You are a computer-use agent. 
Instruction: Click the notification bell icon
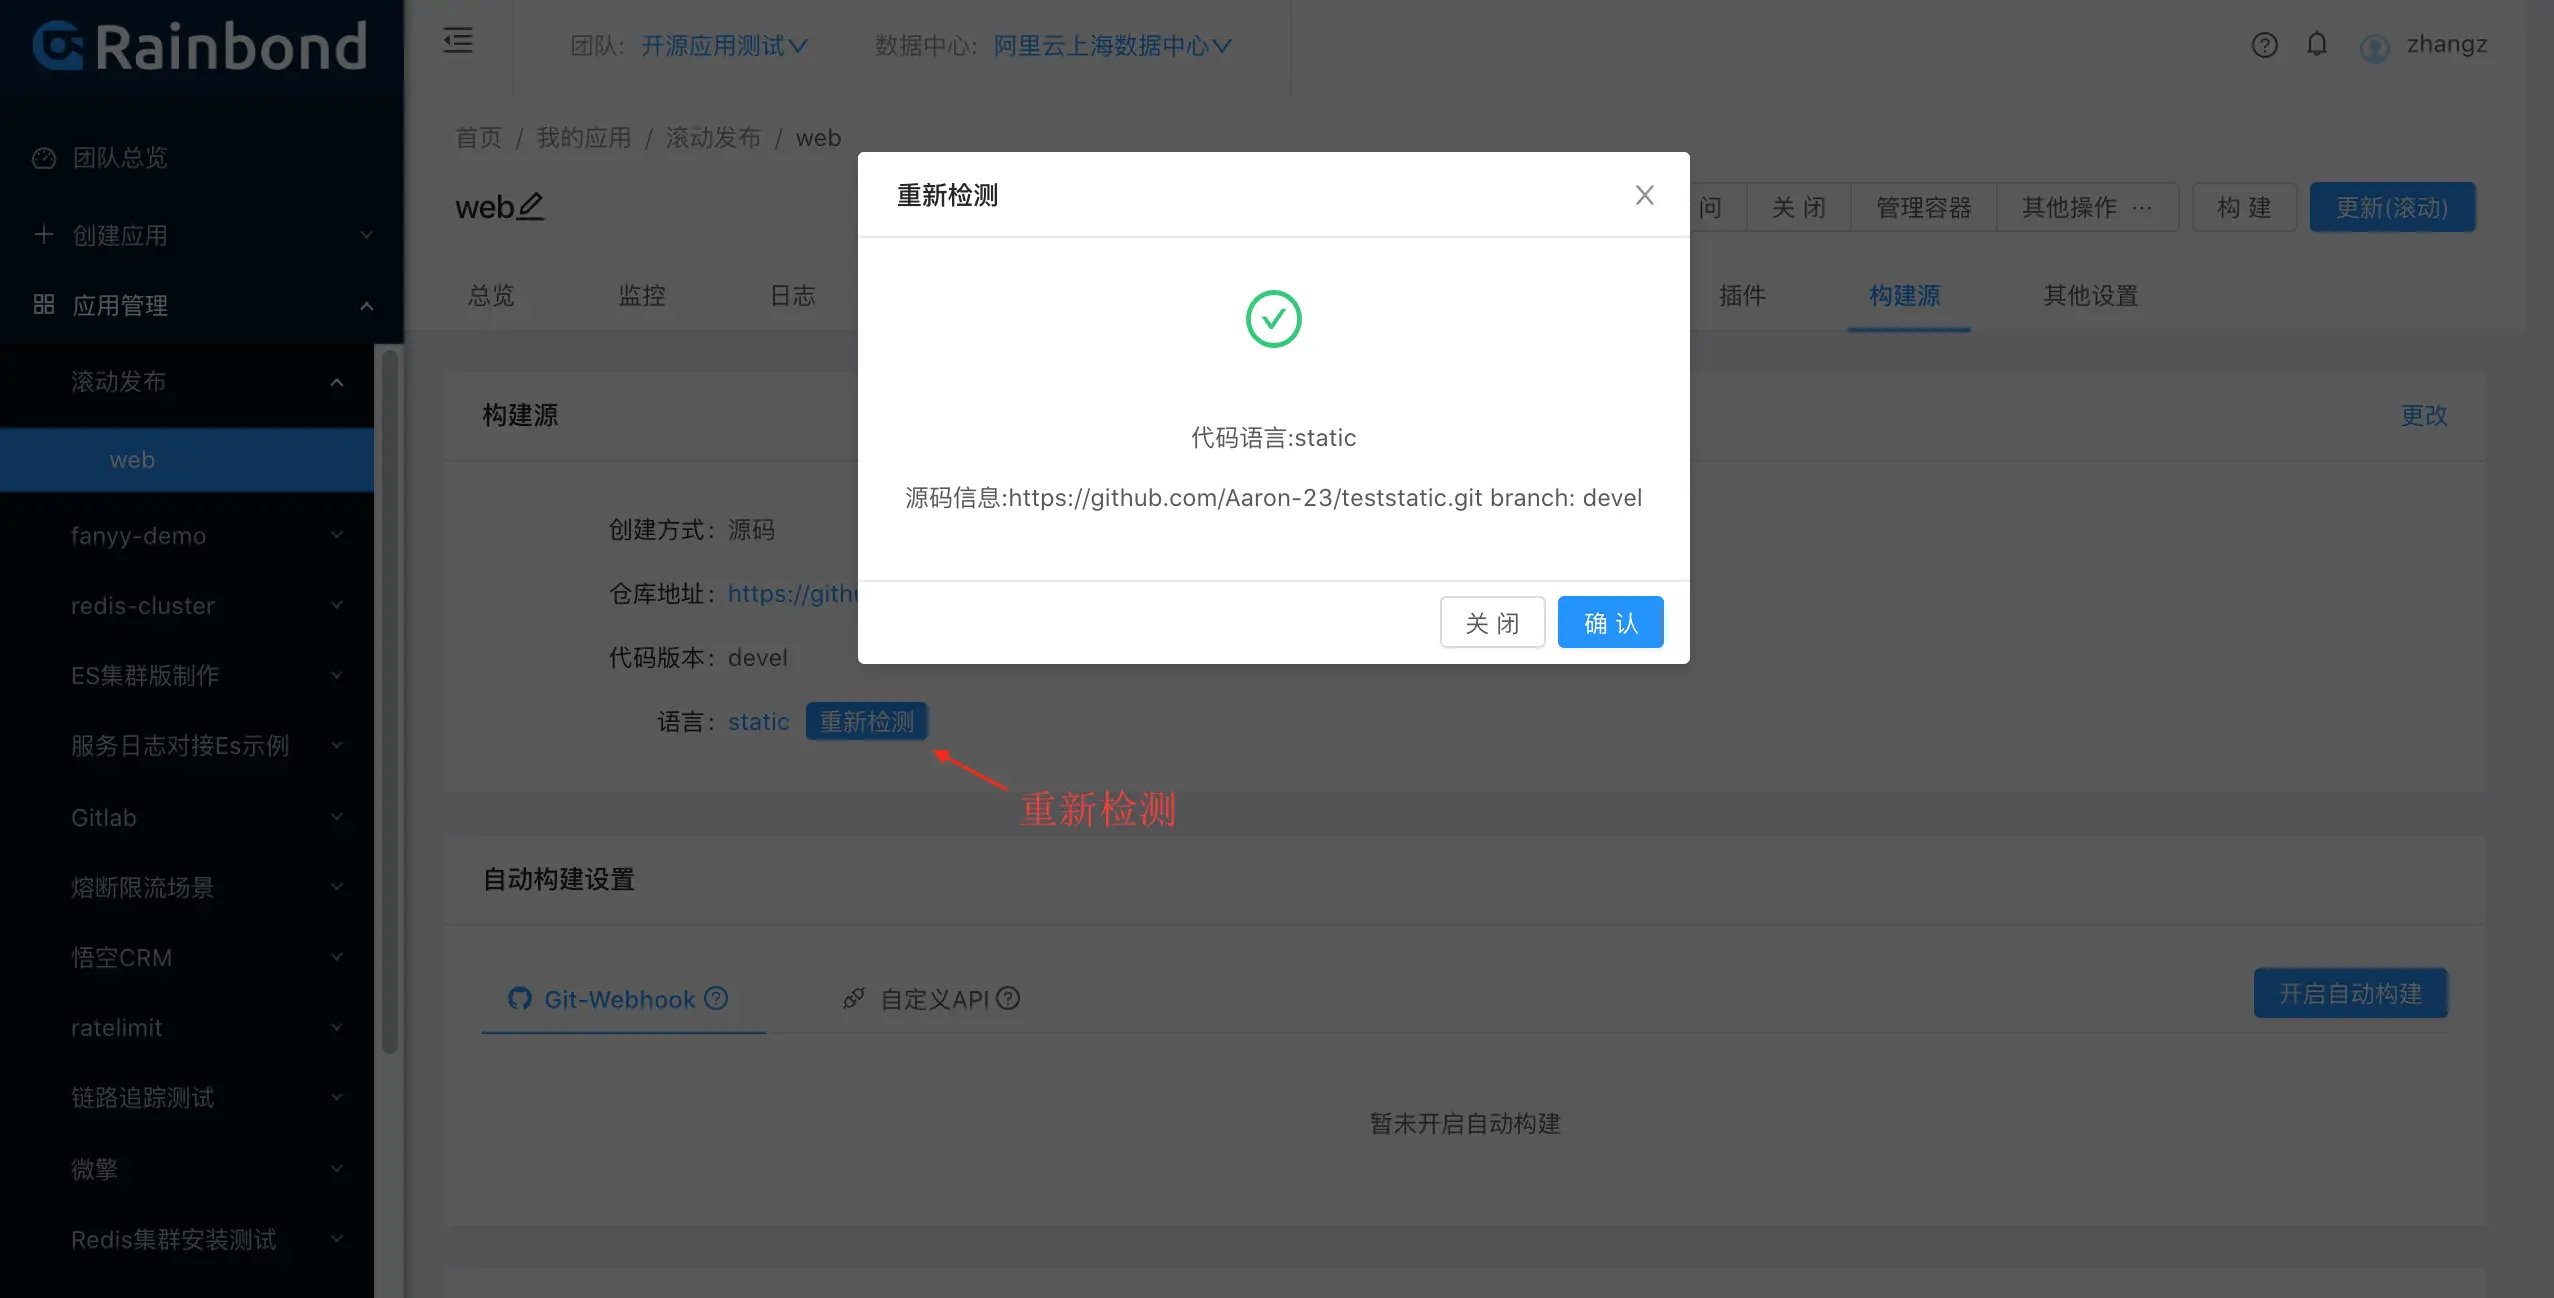(x=2316, y=44)
